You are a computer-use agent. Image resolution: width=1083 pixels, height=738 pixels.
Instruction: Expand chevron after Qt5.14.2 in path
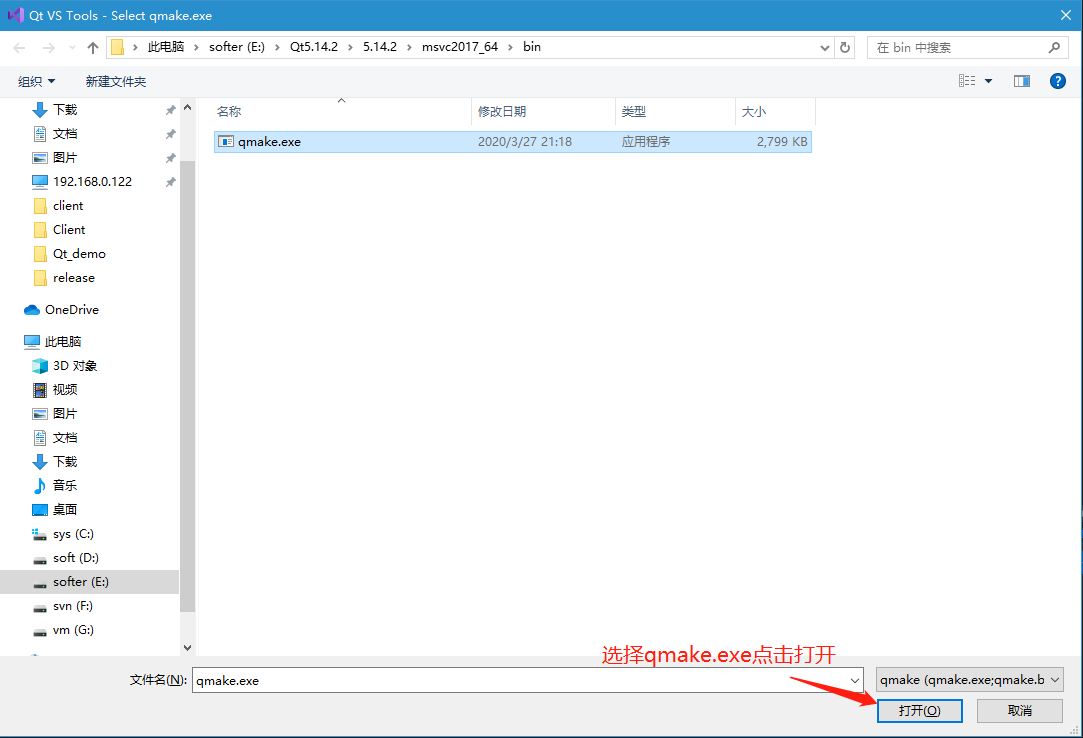coord(350,47)
